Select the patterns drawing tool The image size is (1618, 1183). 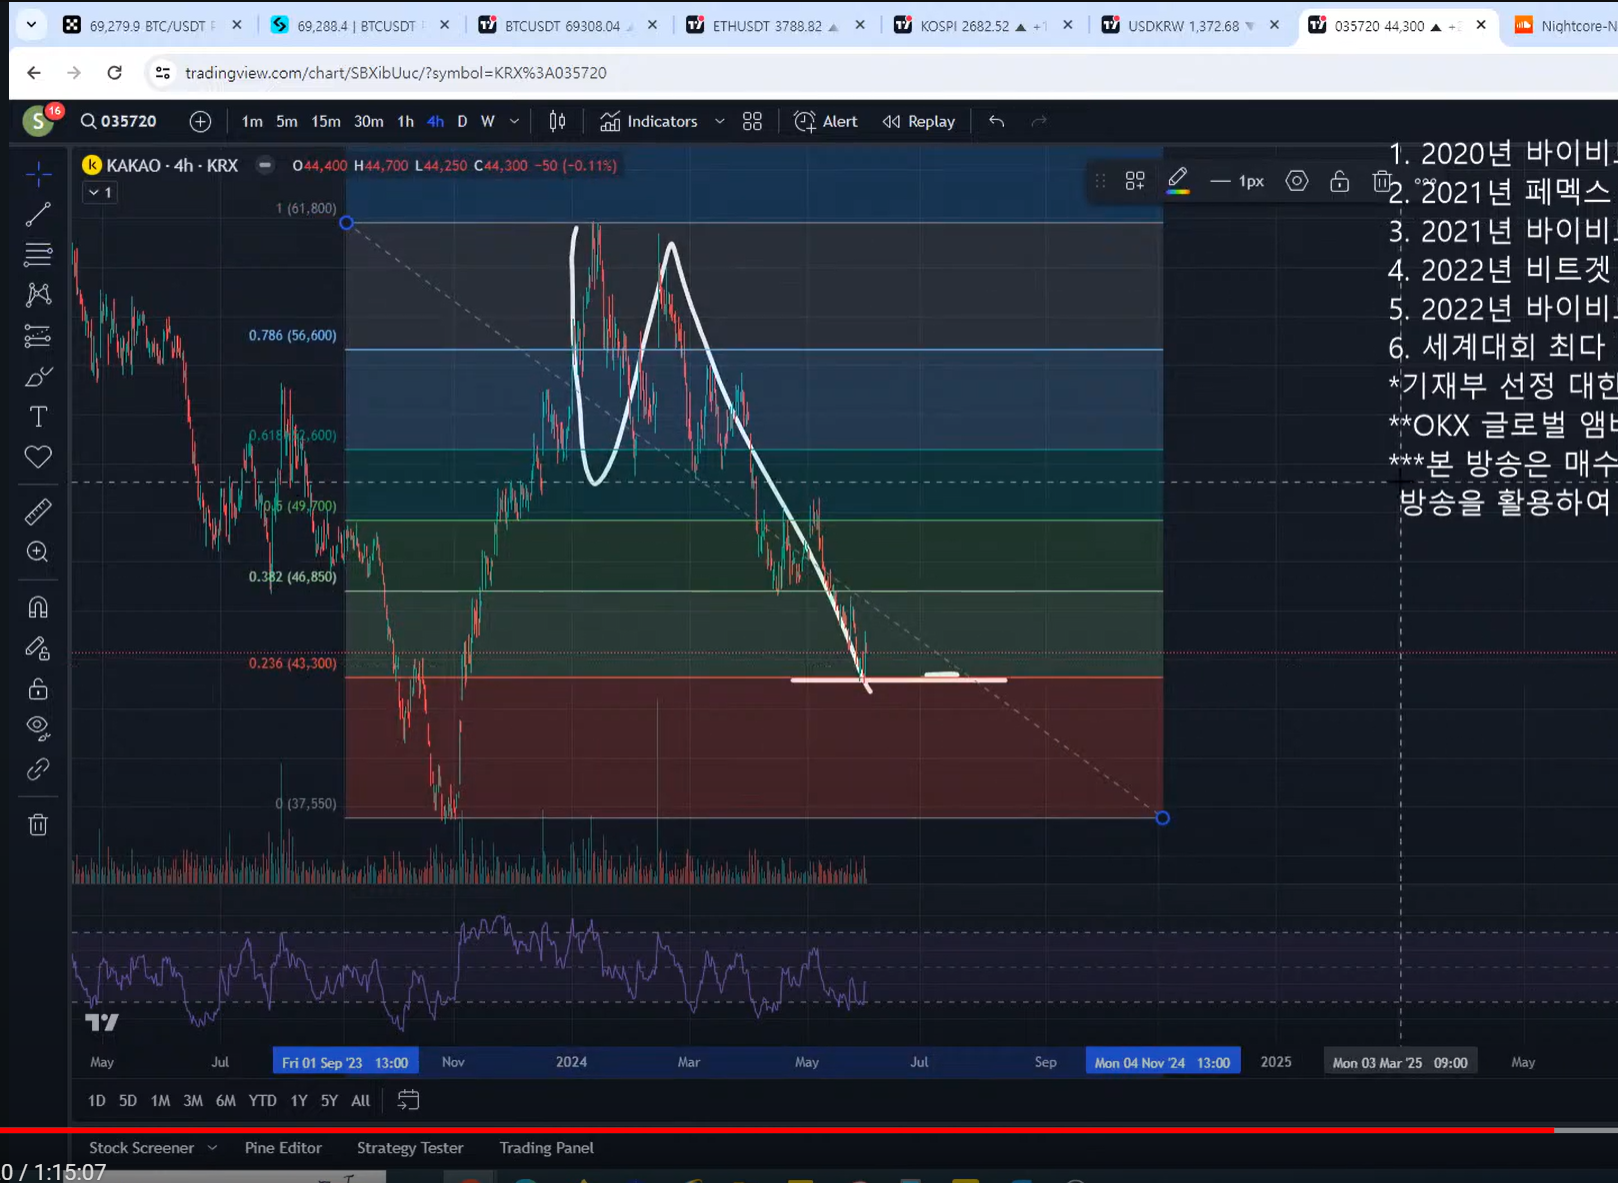click(x=38, y=294)
